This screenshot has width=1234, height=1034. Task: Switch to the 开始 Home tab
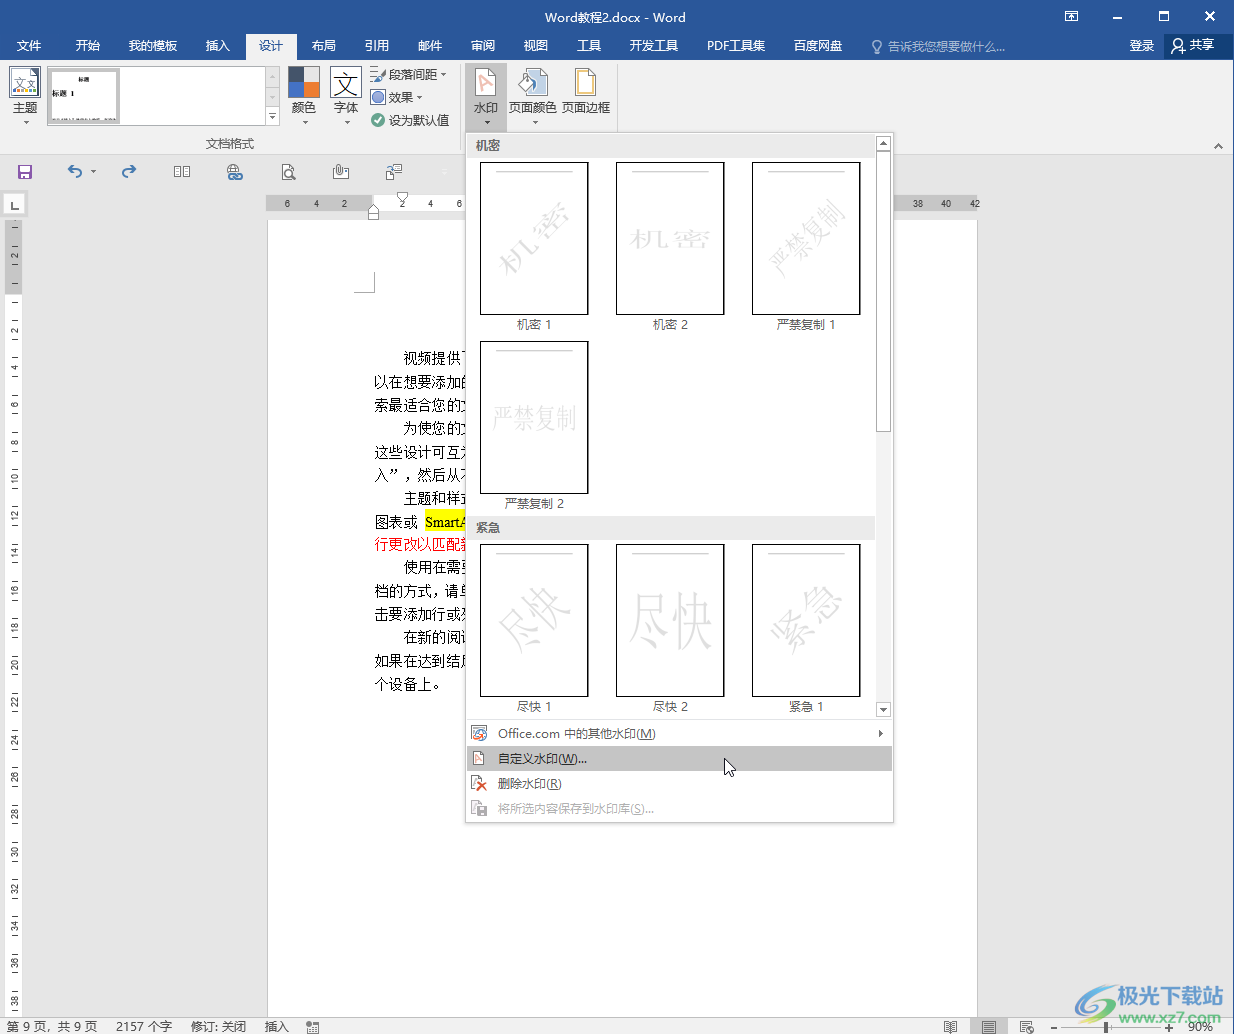pos(88,46)
